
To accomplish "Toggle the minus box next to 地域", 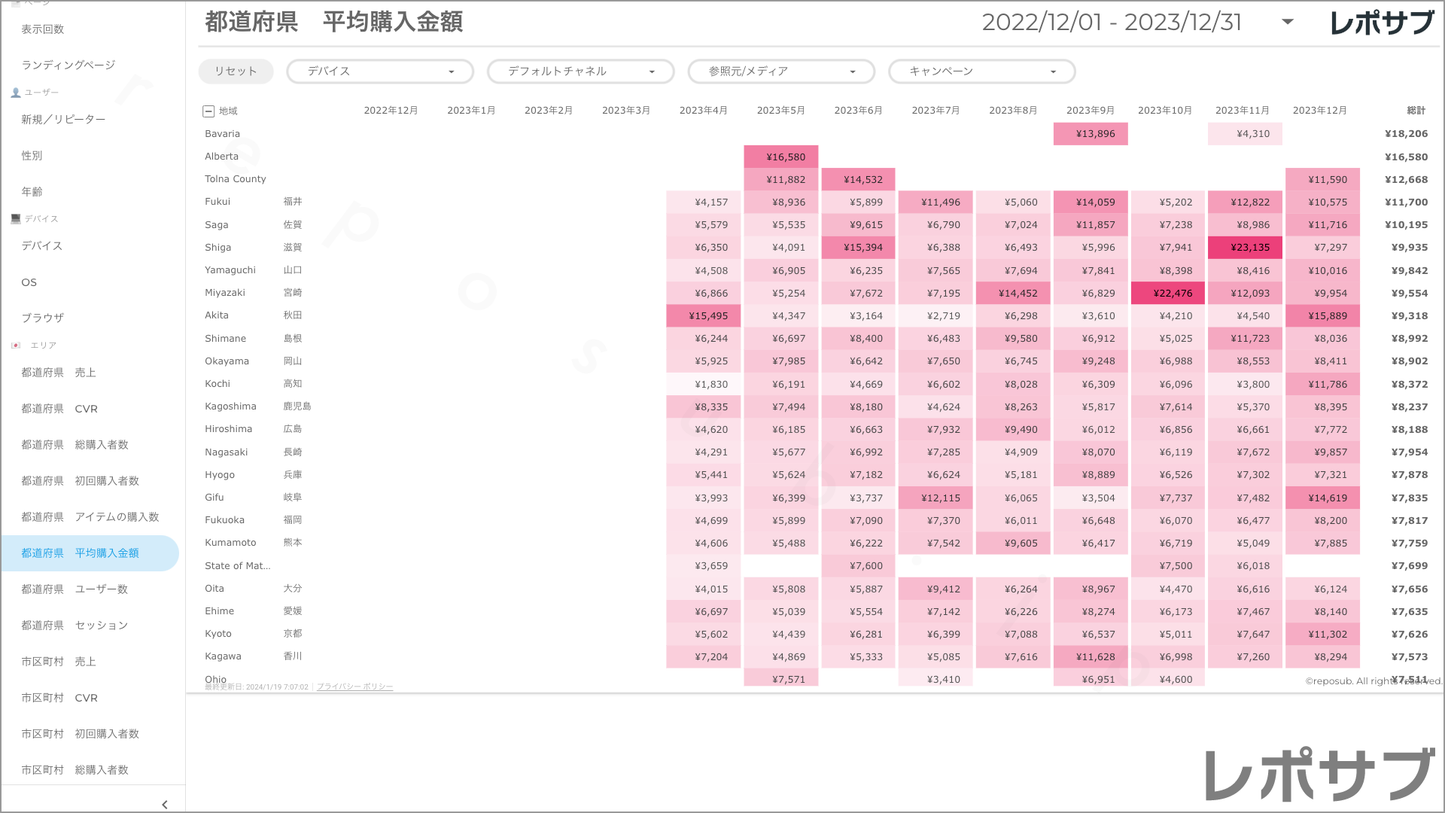I will 208,111.
